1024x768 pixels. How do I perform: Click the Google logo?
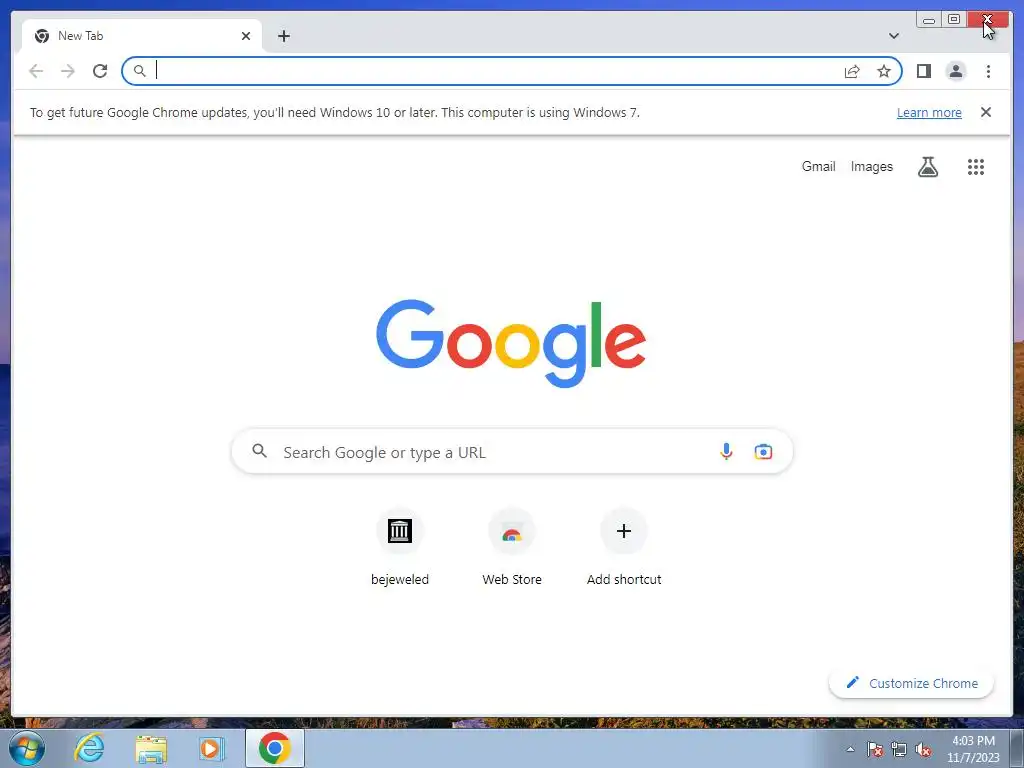[511, 344]
